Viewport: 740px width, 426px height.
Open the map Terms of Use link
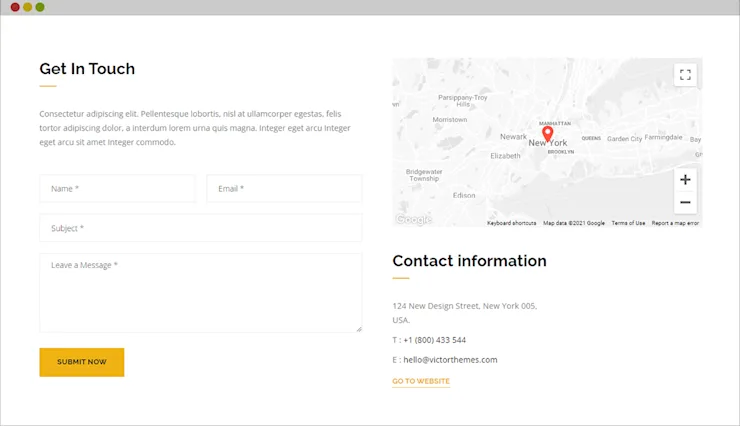pyautogui.click(x=628, y=223)
